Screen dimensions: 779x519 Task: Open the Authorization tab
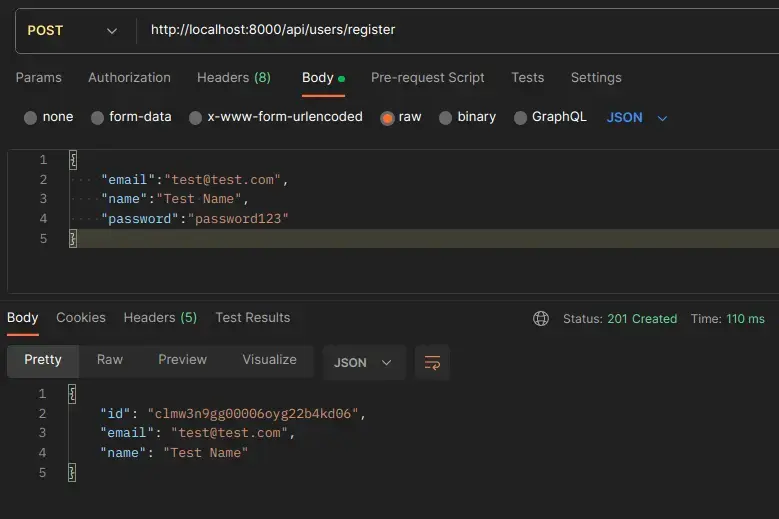click(129, 78)
